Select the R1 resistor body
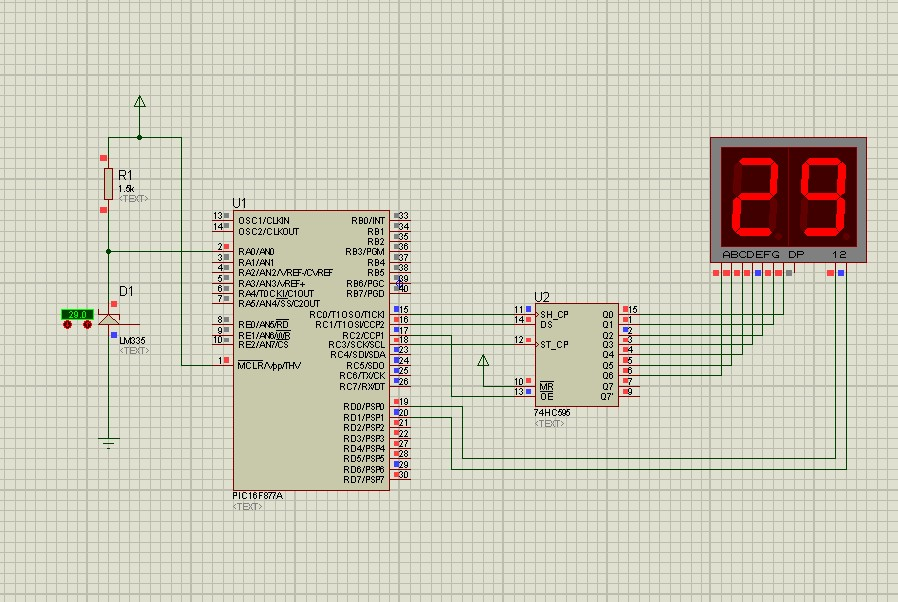 coord(108,184)
